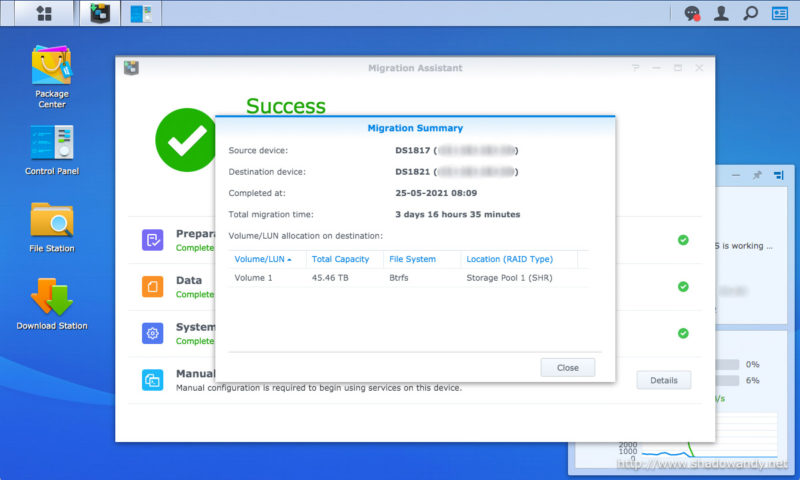Click the orange Data step icon

click(153, 287)
